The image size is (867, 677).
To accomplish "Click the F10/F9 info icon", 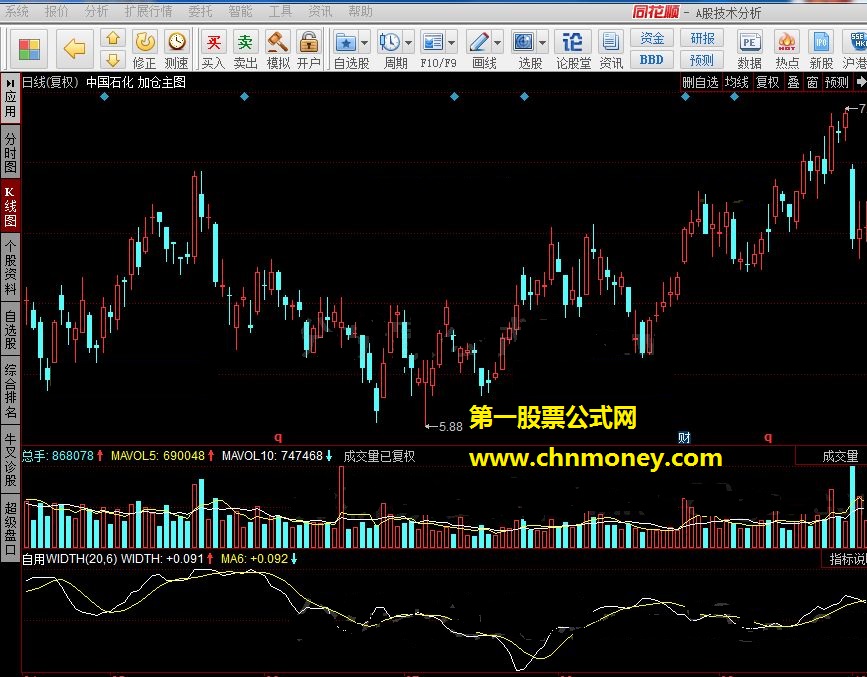I will 433,42.
